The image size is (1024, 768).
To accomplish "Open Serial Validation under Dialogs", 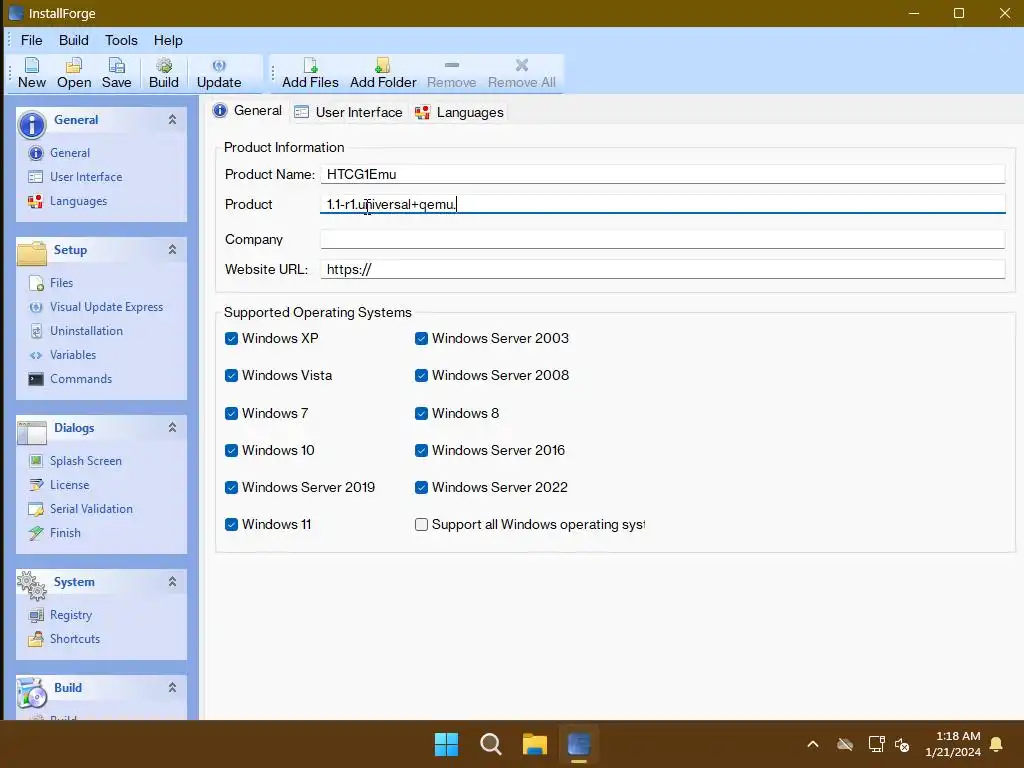I will click(91, 509).
